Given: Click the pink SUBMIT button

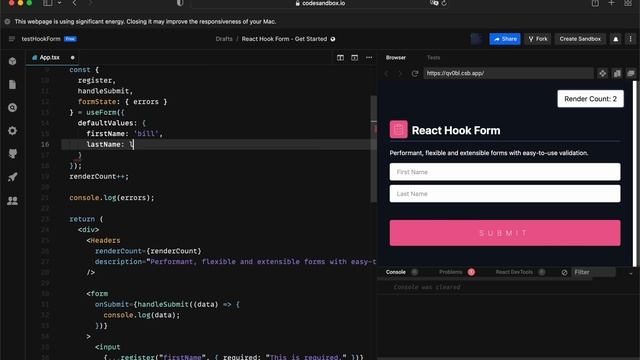Looking at the screenshot, I should coord(505,233).
